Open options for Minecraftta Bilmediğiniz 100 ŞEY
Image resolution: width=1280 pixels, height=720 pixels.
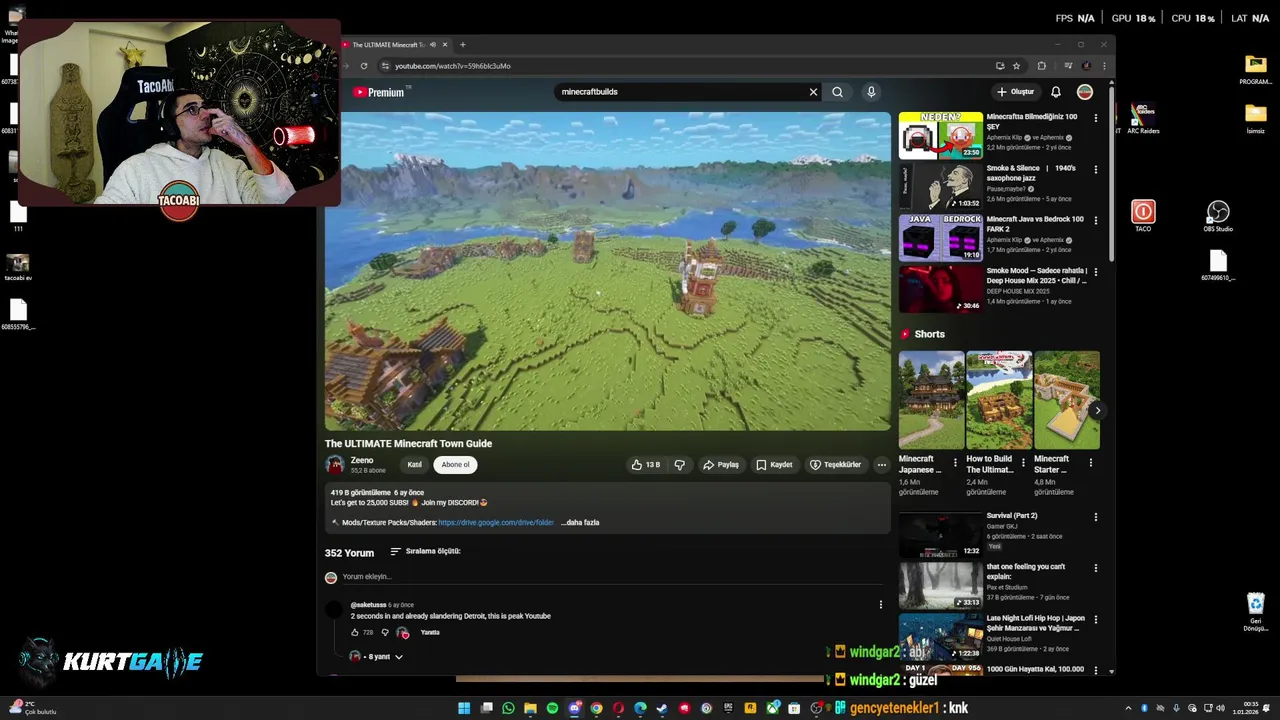[x=1096, y=118]
